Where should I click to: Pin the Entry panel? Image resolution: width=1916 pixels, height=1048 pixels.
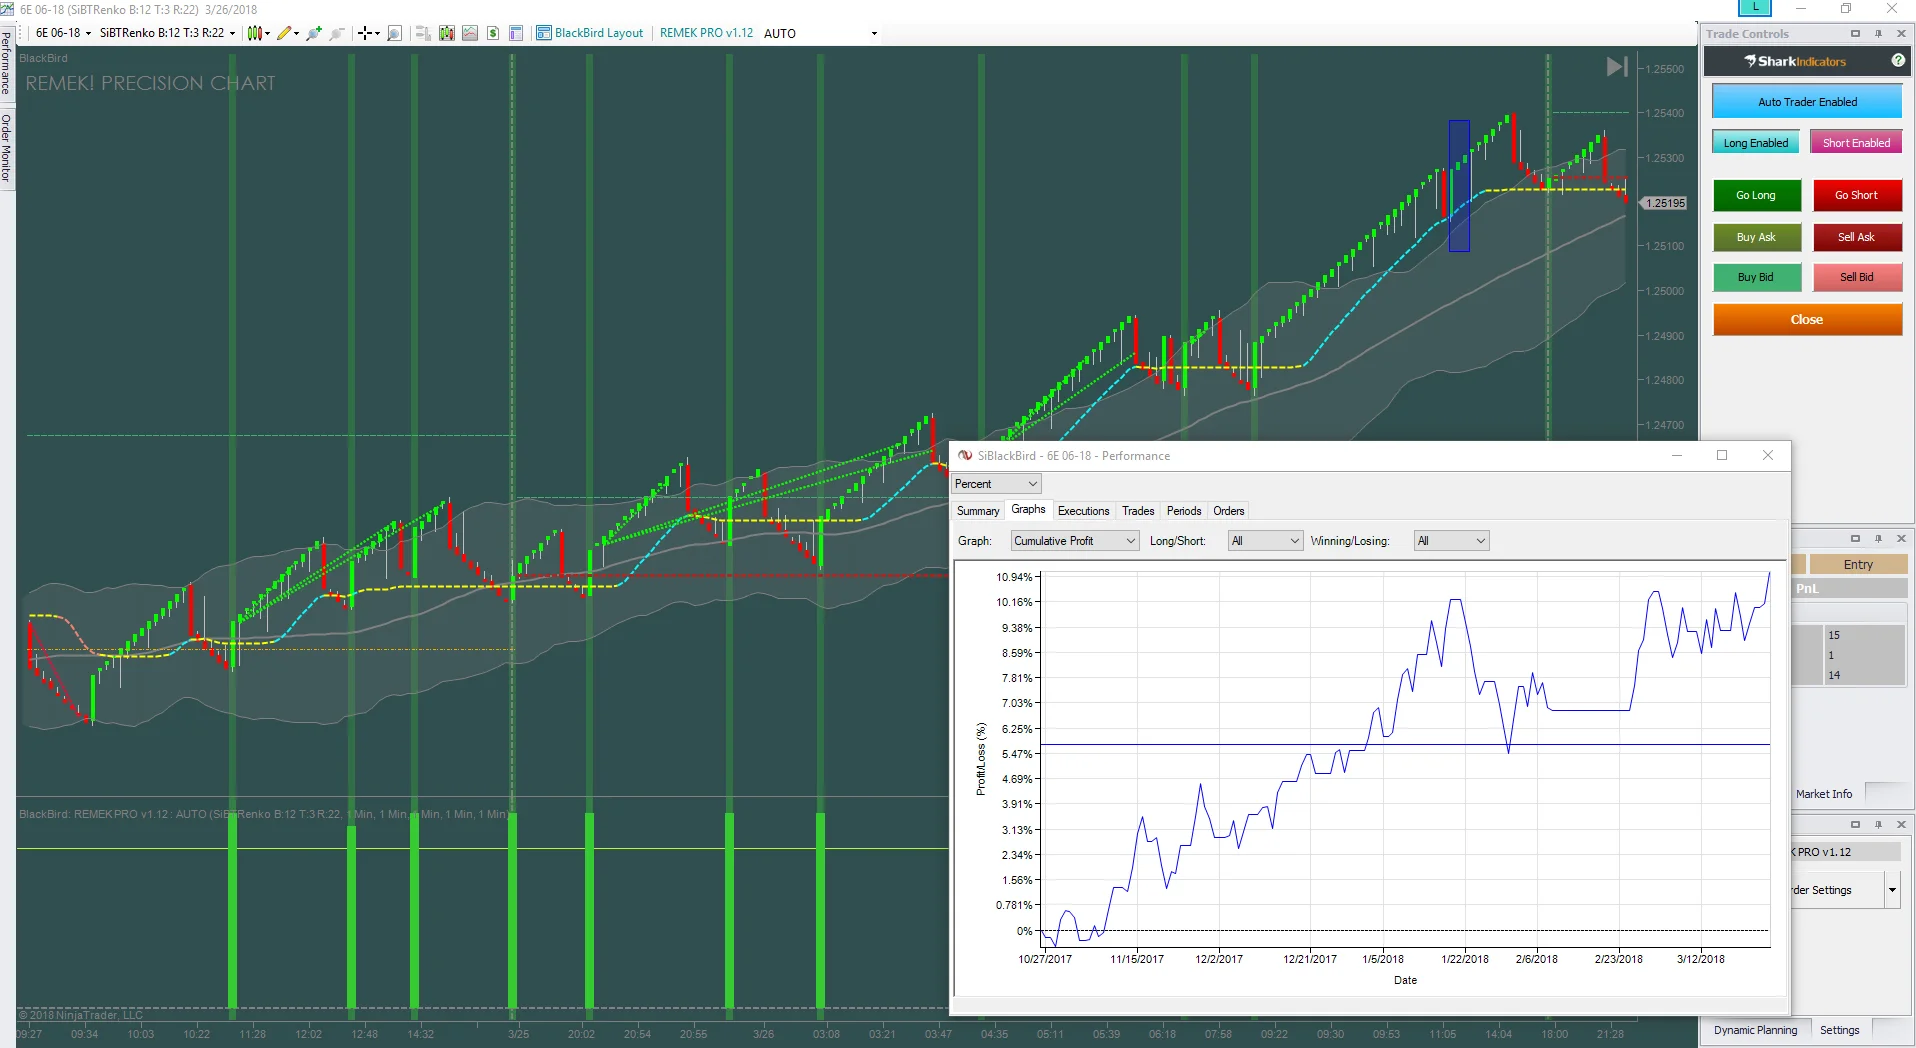click(x=1878, y=538)
